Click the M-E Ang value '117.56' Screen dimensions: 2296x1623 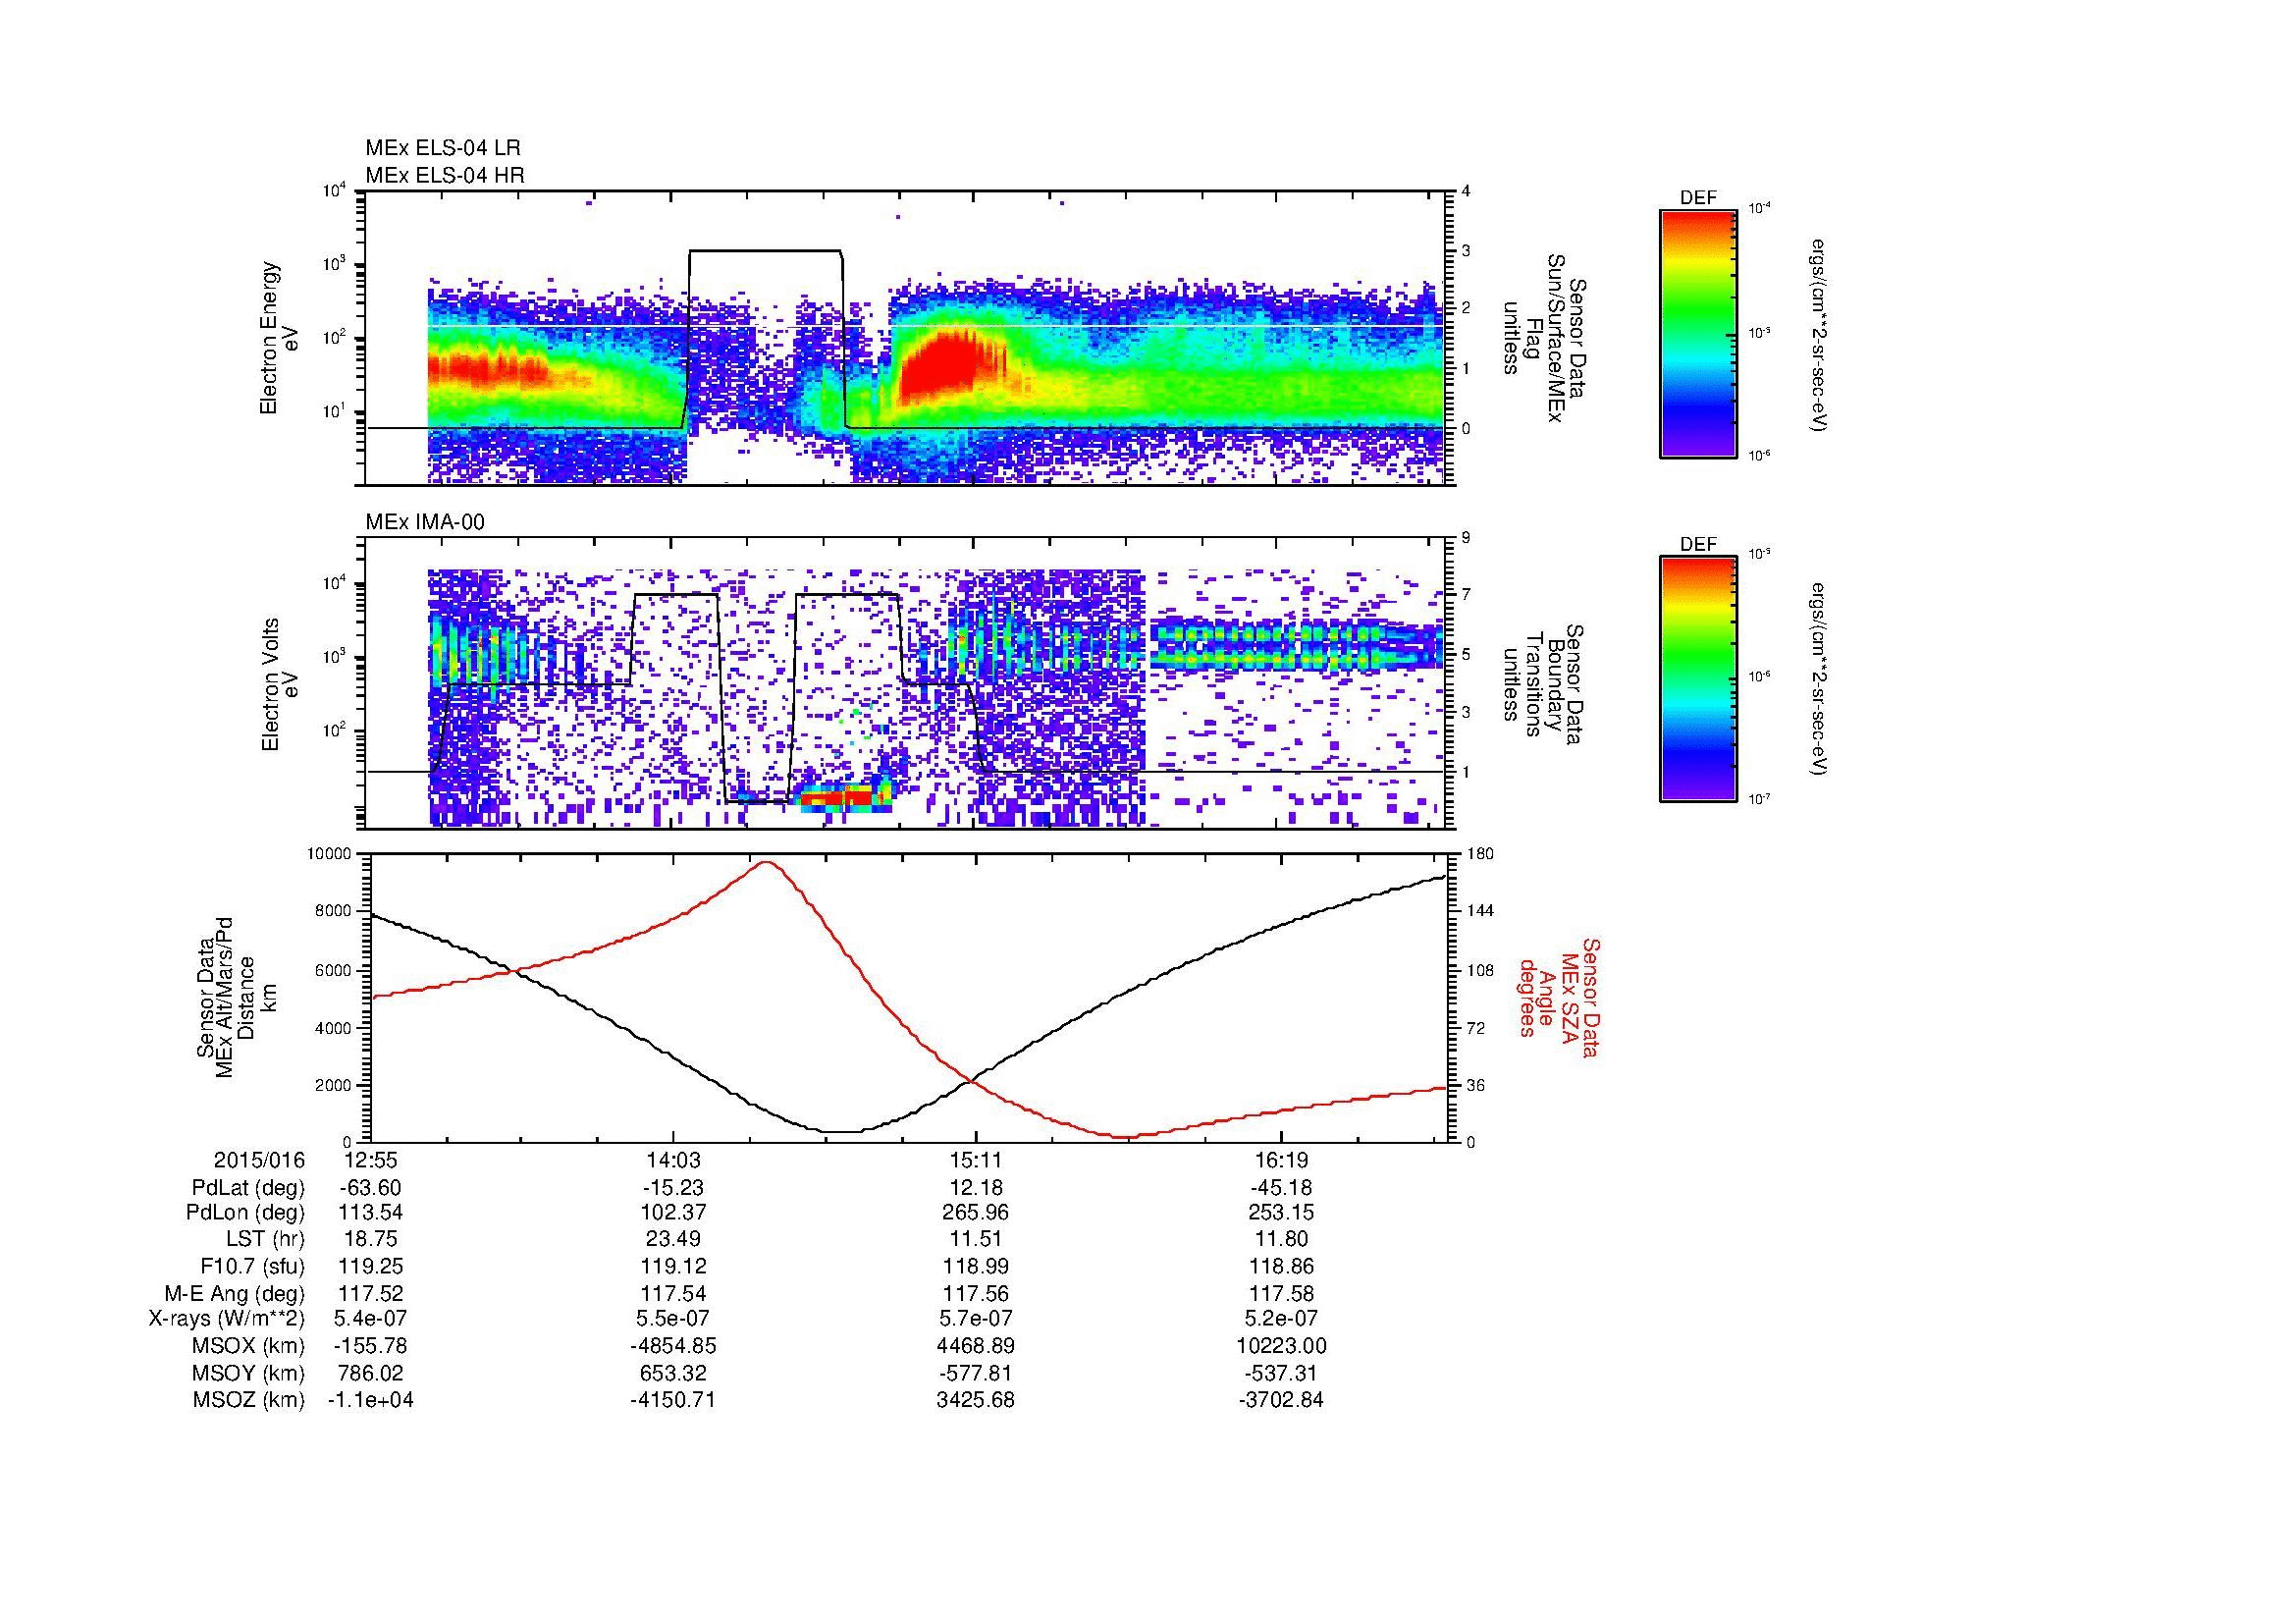pyautogui.click(x=977, y=1294)
